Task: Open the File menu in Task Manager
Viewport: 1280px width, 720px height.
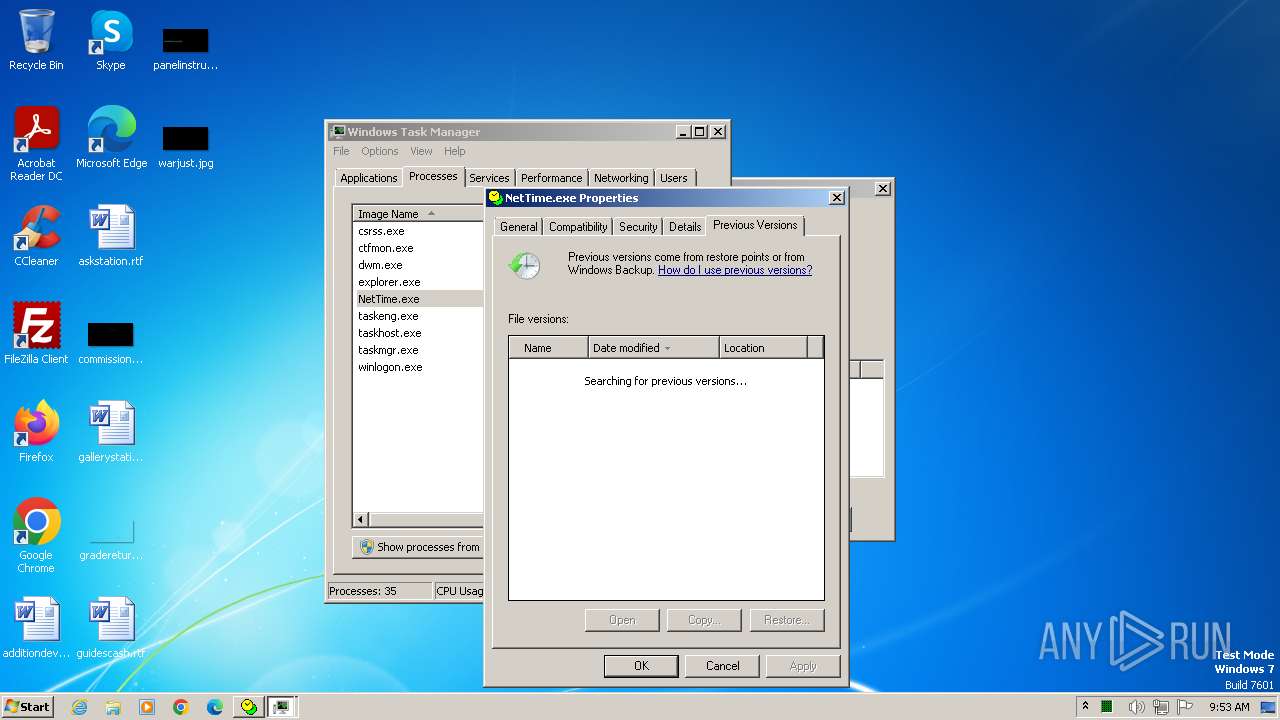Action: tap(341, 151)
